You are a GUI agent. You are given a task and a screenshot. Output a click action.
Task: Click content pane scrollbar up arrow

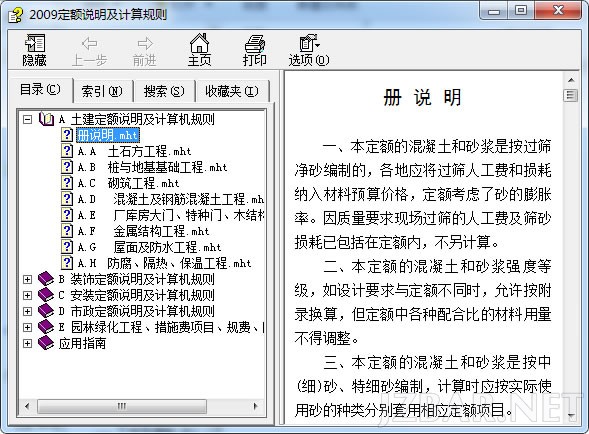pyautogui.click(x=571, y=80)
